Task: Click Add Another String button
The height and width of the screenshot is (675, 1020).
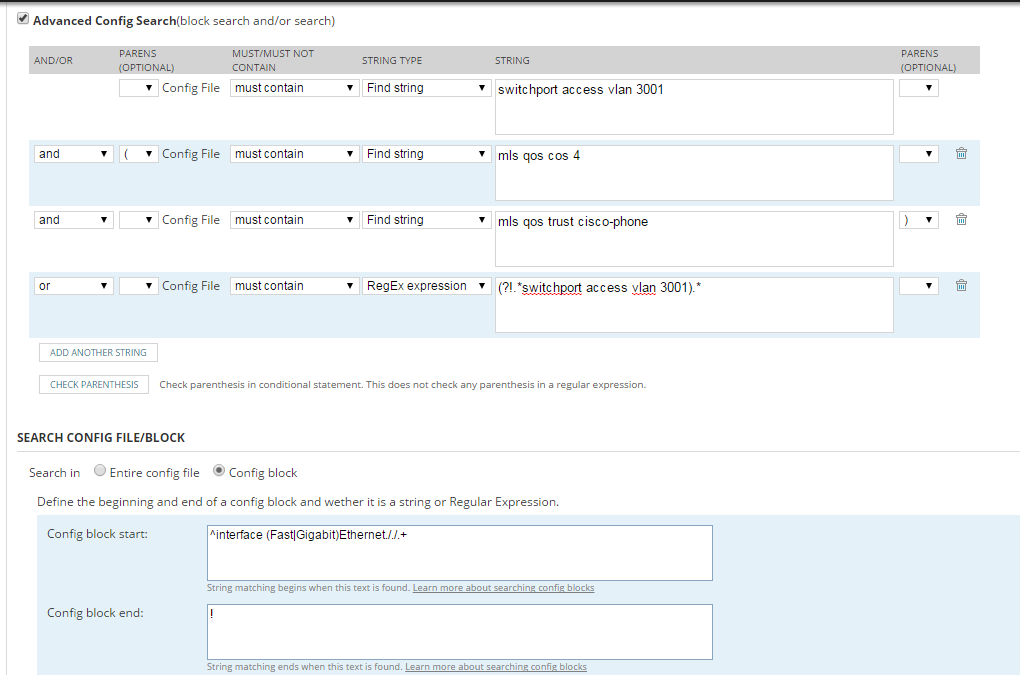Action: click(98, 352)
